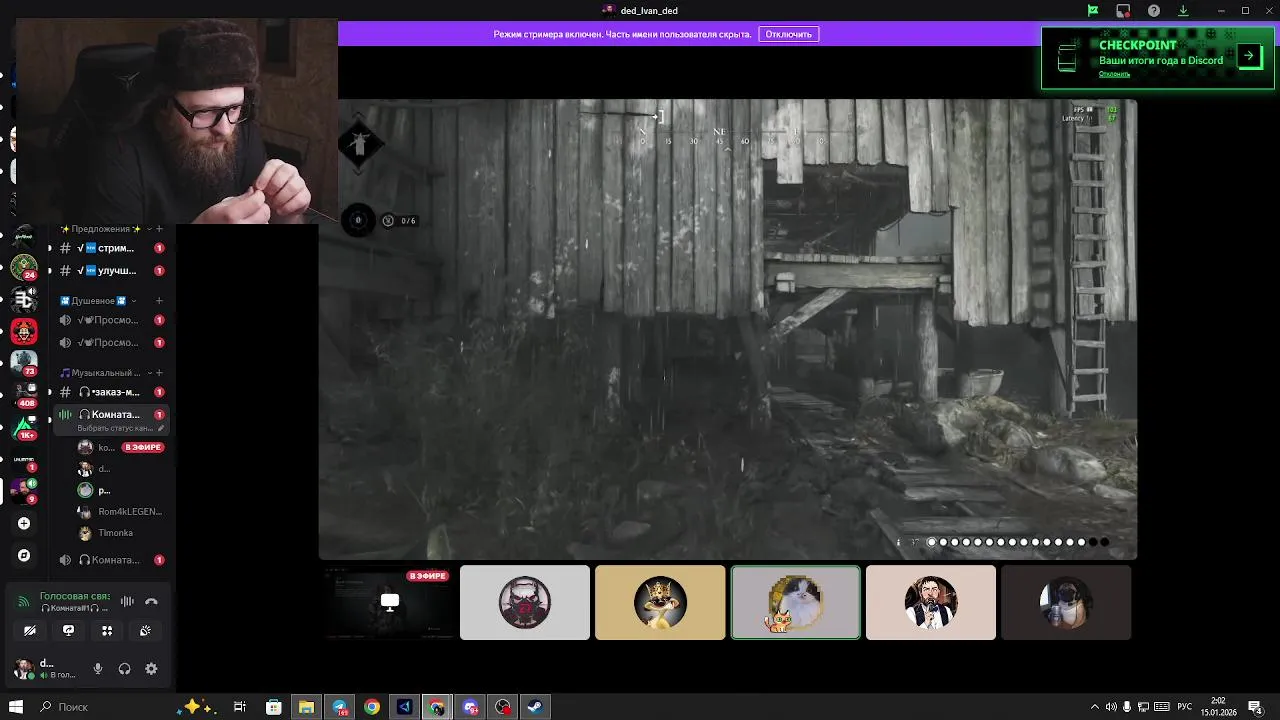Select the white cat avatar participant tile

click(x=796, y=602)
